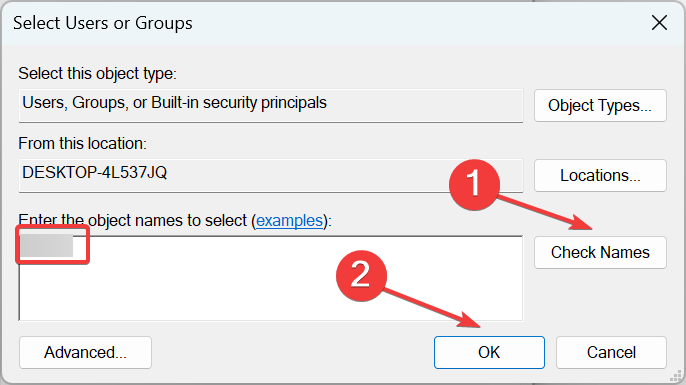Select the blurred name entry in the red box
Viewport: 686px width, 385px height.
[x=47, y=245]
